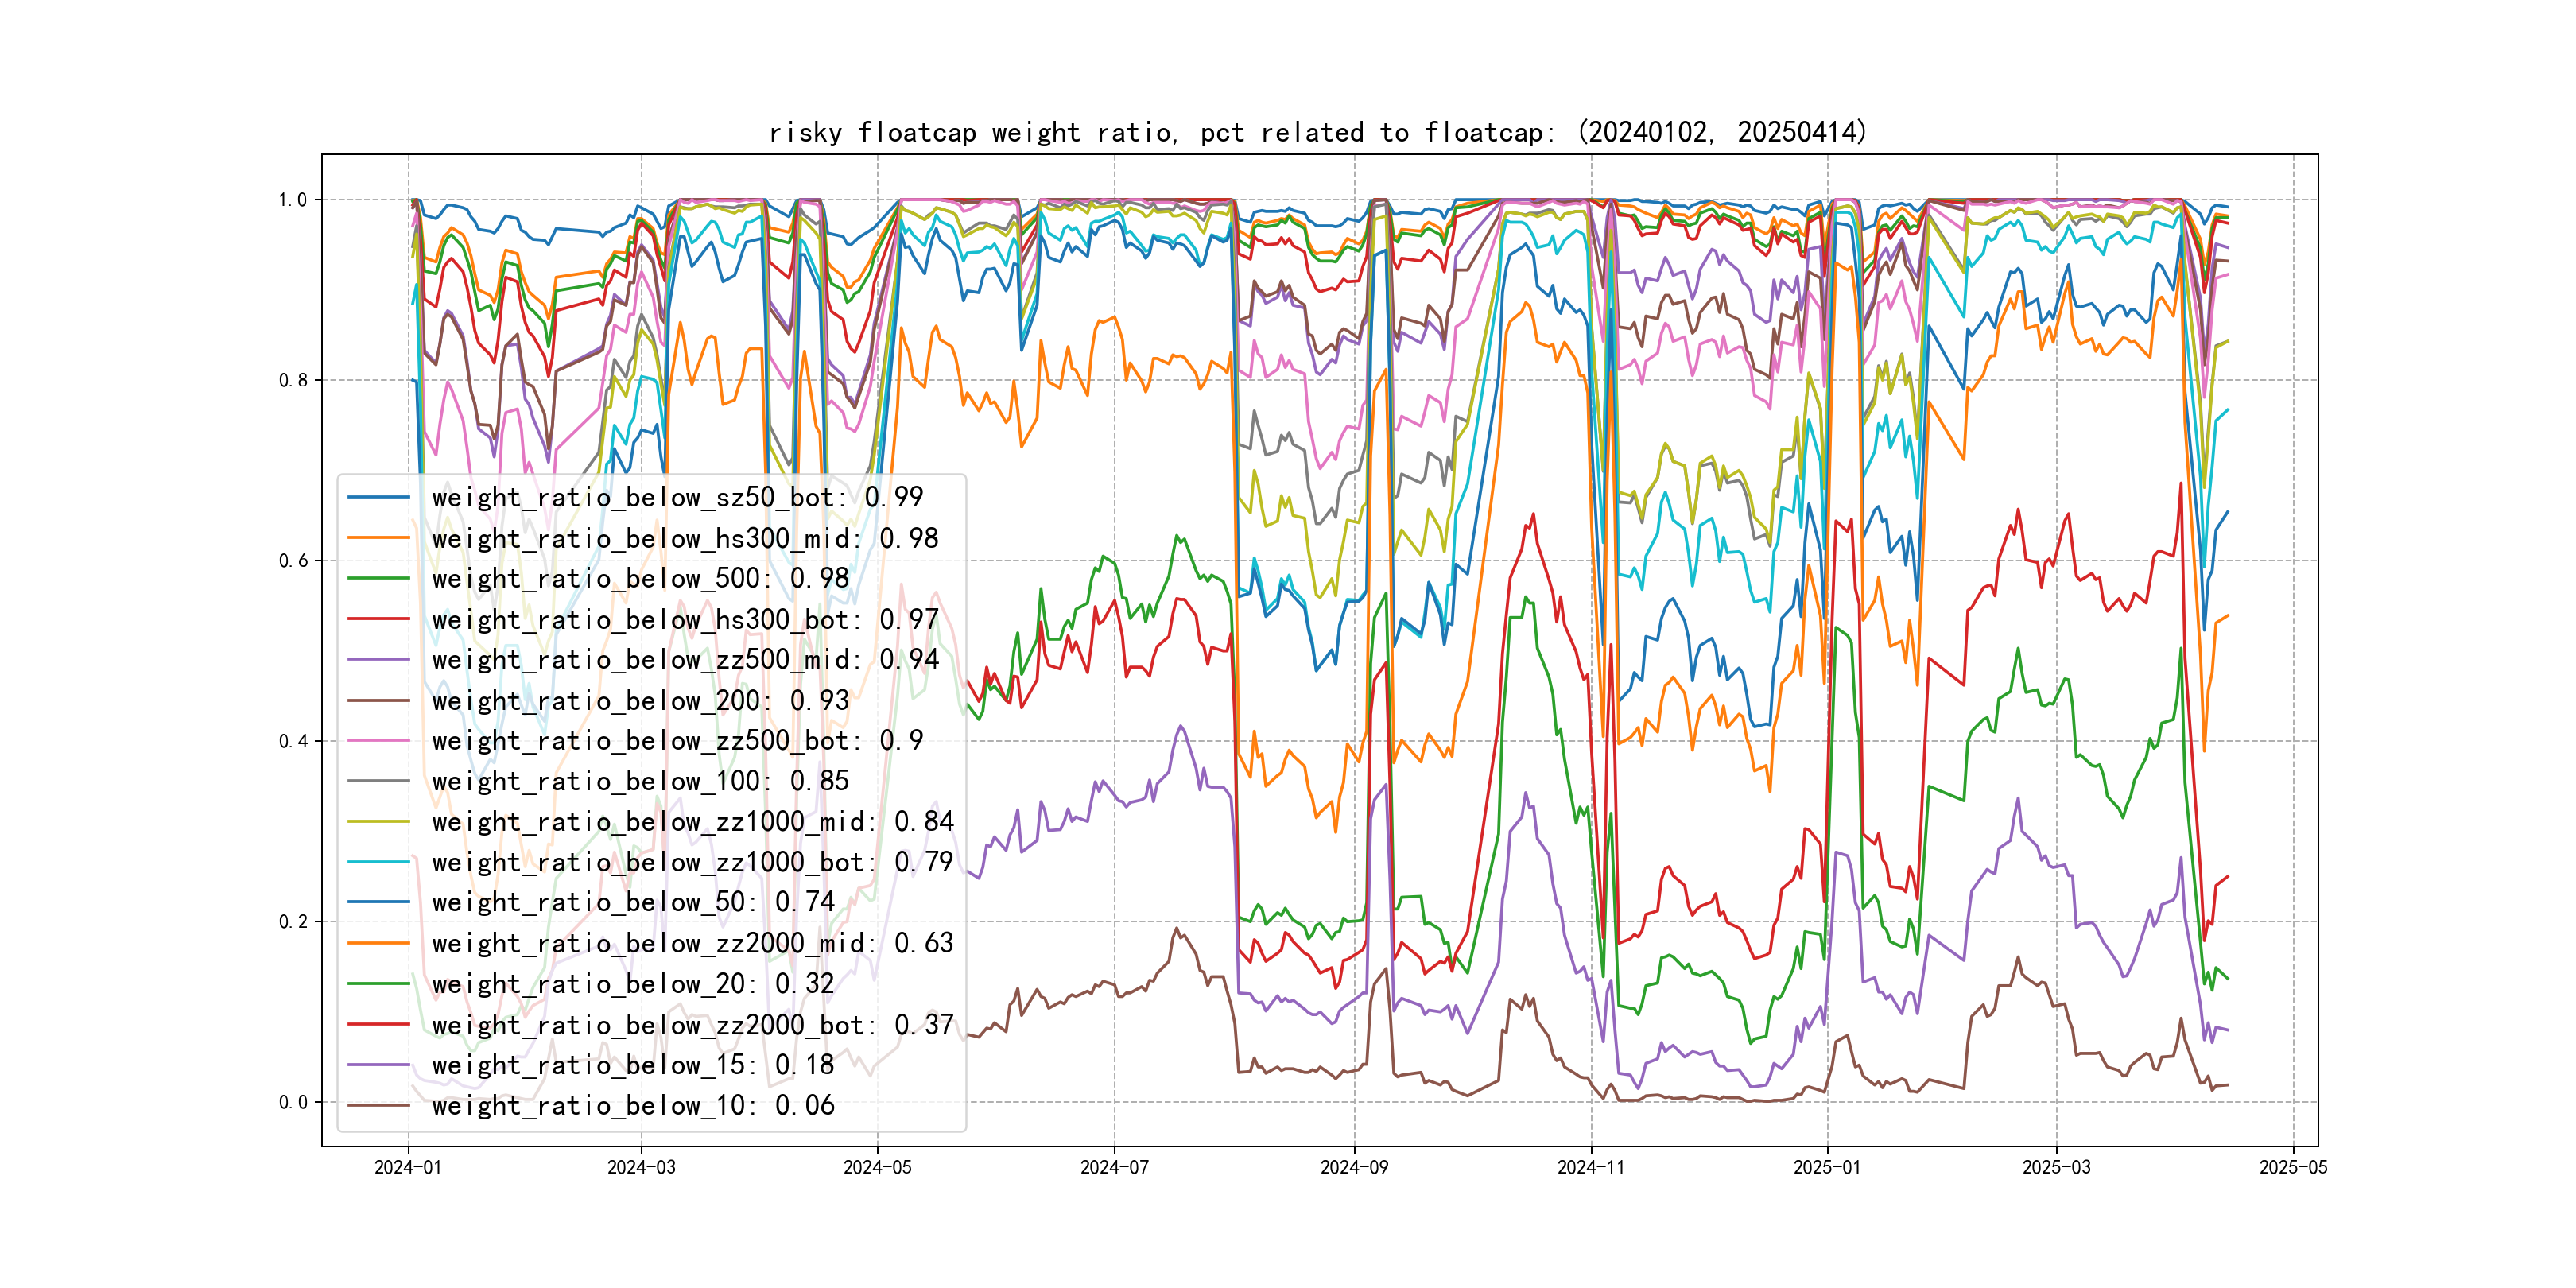Viewport: 2576px width, 1288px height.
Task: Click legend label weight_ratio_below_10
Action: coord(632,1105)
